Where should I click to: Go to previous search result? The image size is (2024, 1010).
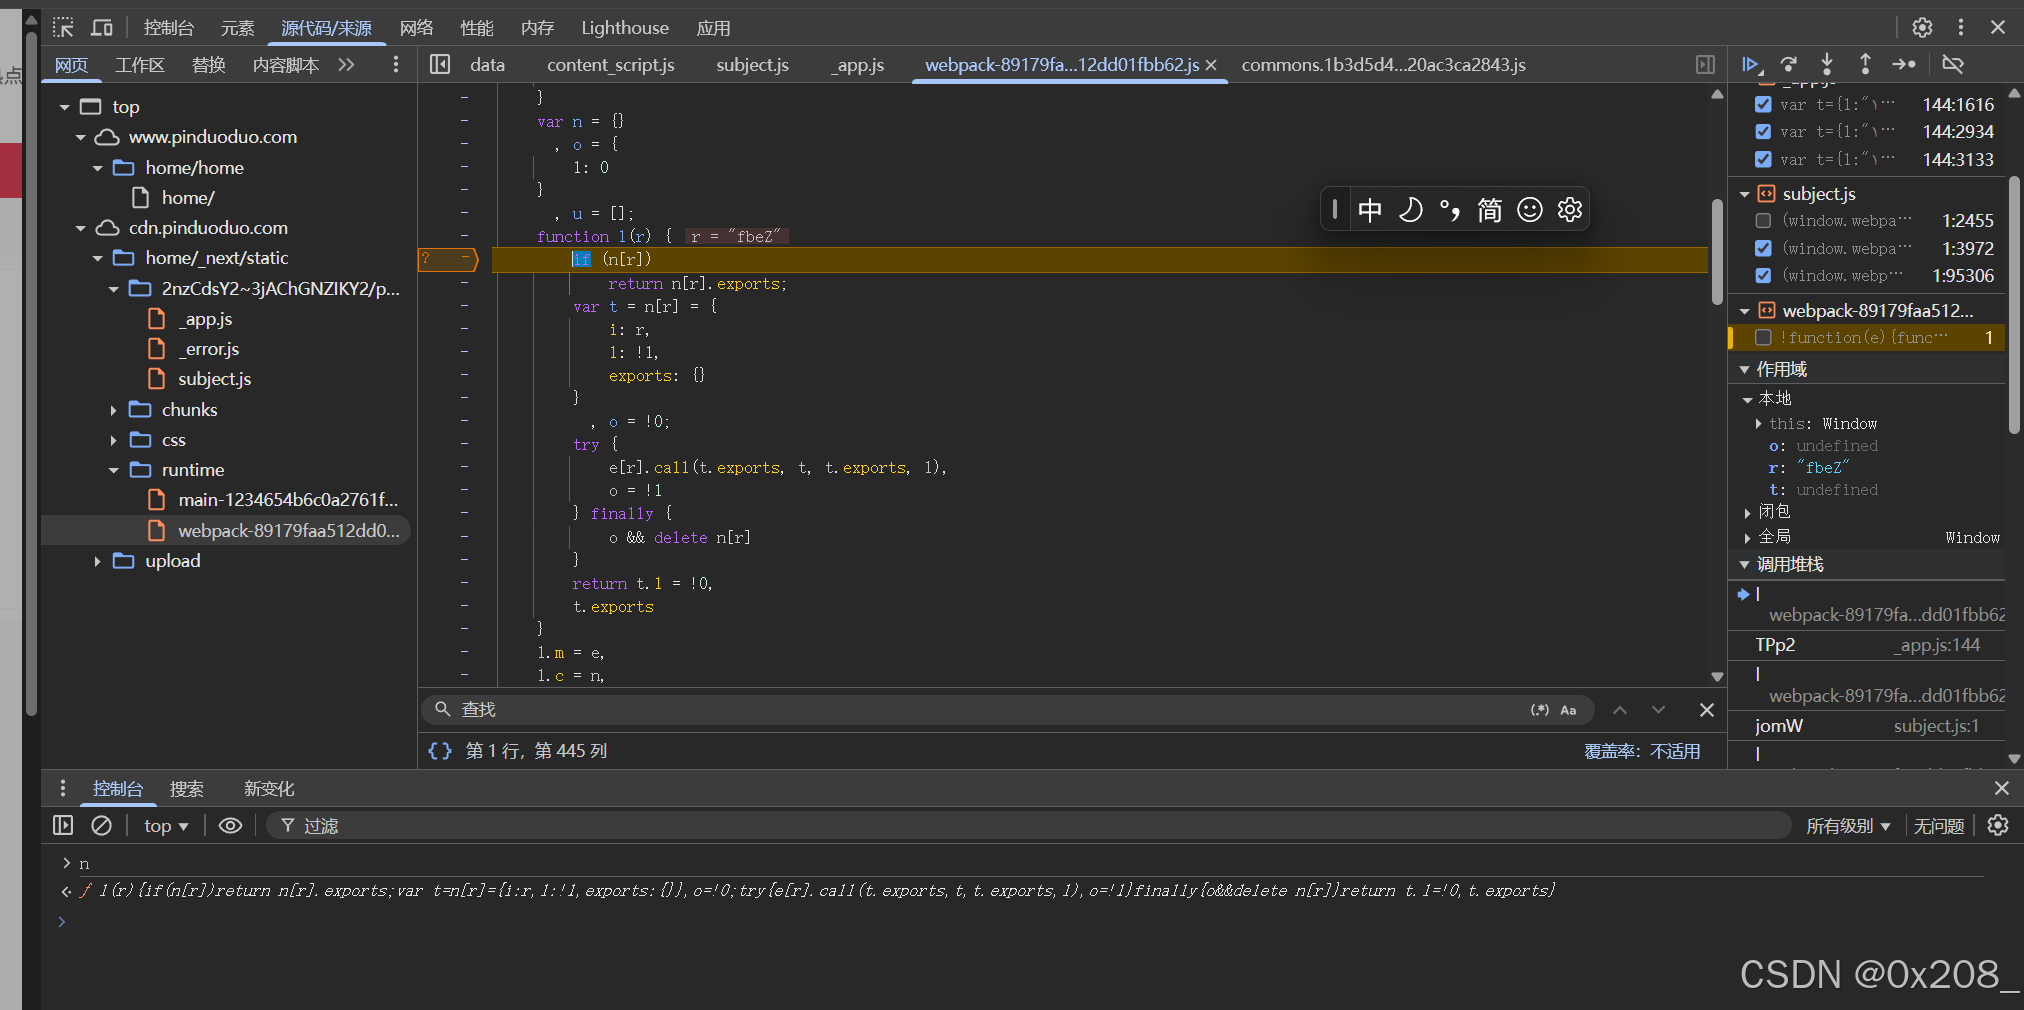(1620, 710)
